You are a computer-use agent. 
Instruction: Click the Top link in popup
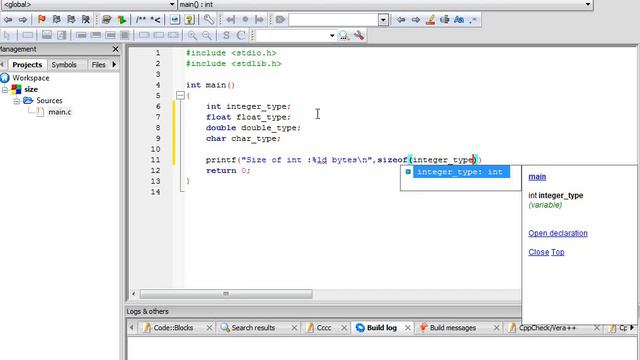558,252
